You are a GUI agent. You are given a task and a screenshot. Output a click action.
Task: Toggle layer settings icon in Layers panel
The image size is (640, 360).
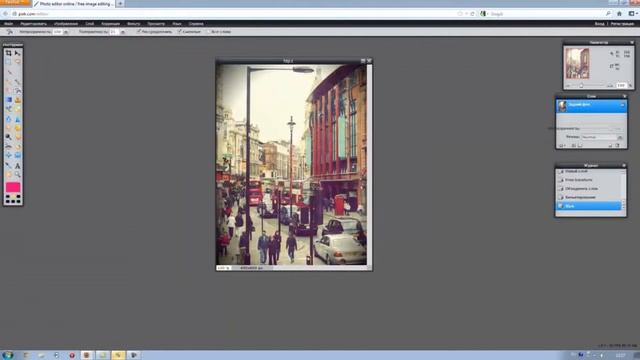click(x=562, y=146)
